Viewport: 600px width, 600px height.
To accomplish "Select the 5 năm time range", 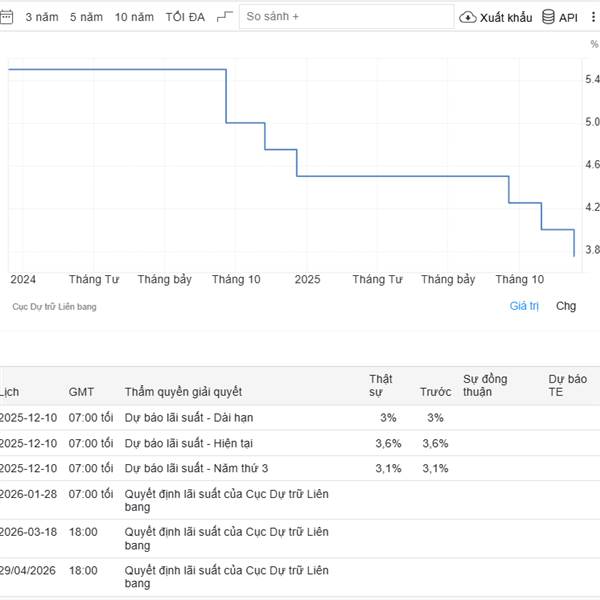I will 86,17.
